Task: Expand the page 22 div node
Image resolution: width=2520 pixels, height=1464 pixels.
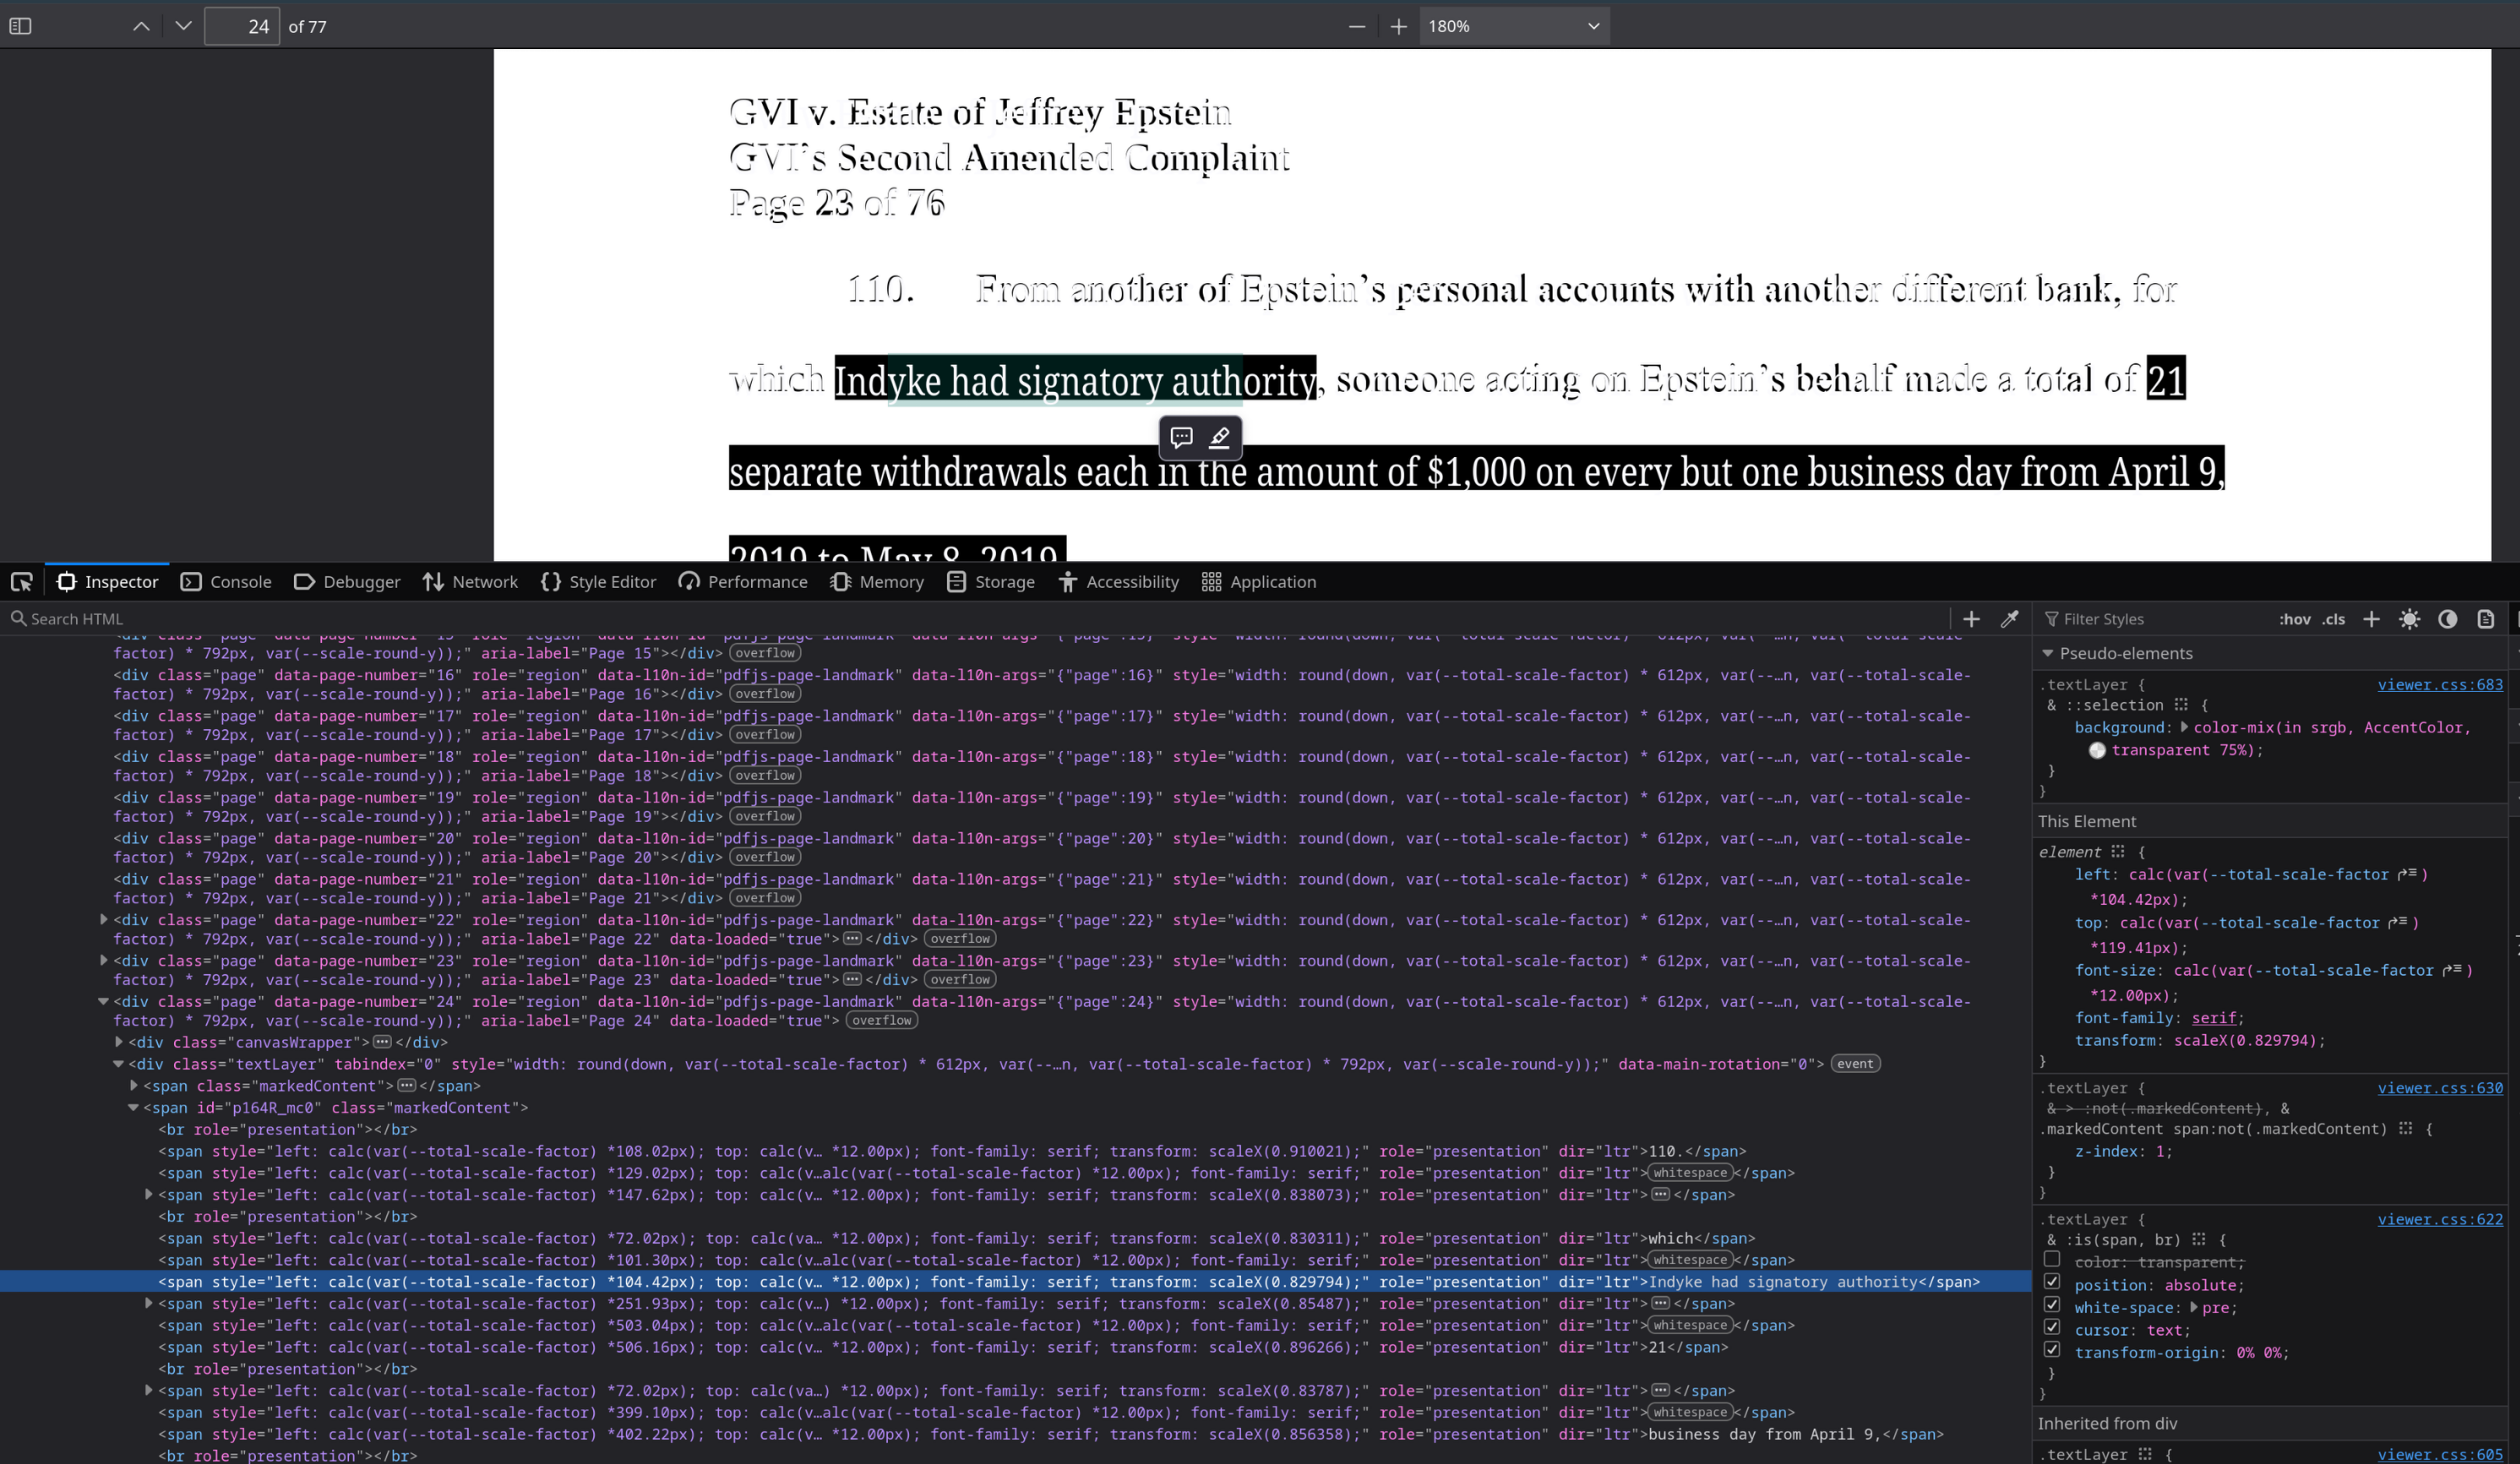Action: click(103, 919)
